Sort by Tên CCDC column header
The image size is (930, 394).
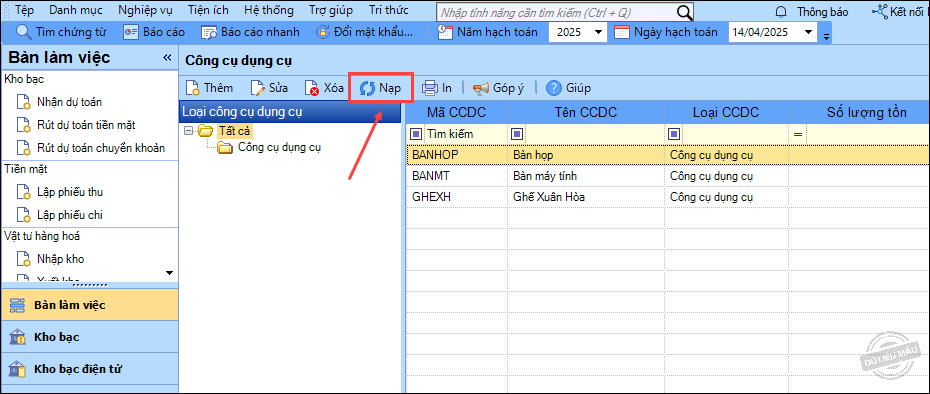pos(586,113)
